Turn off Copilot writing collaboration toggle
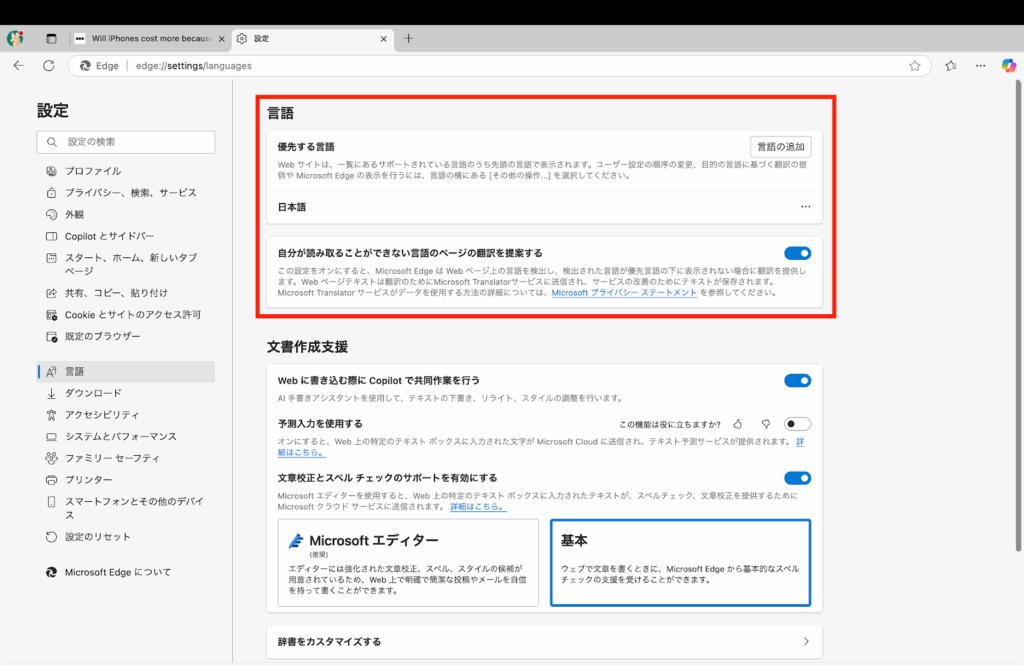 pyautogui.click(x=797, y=380)
